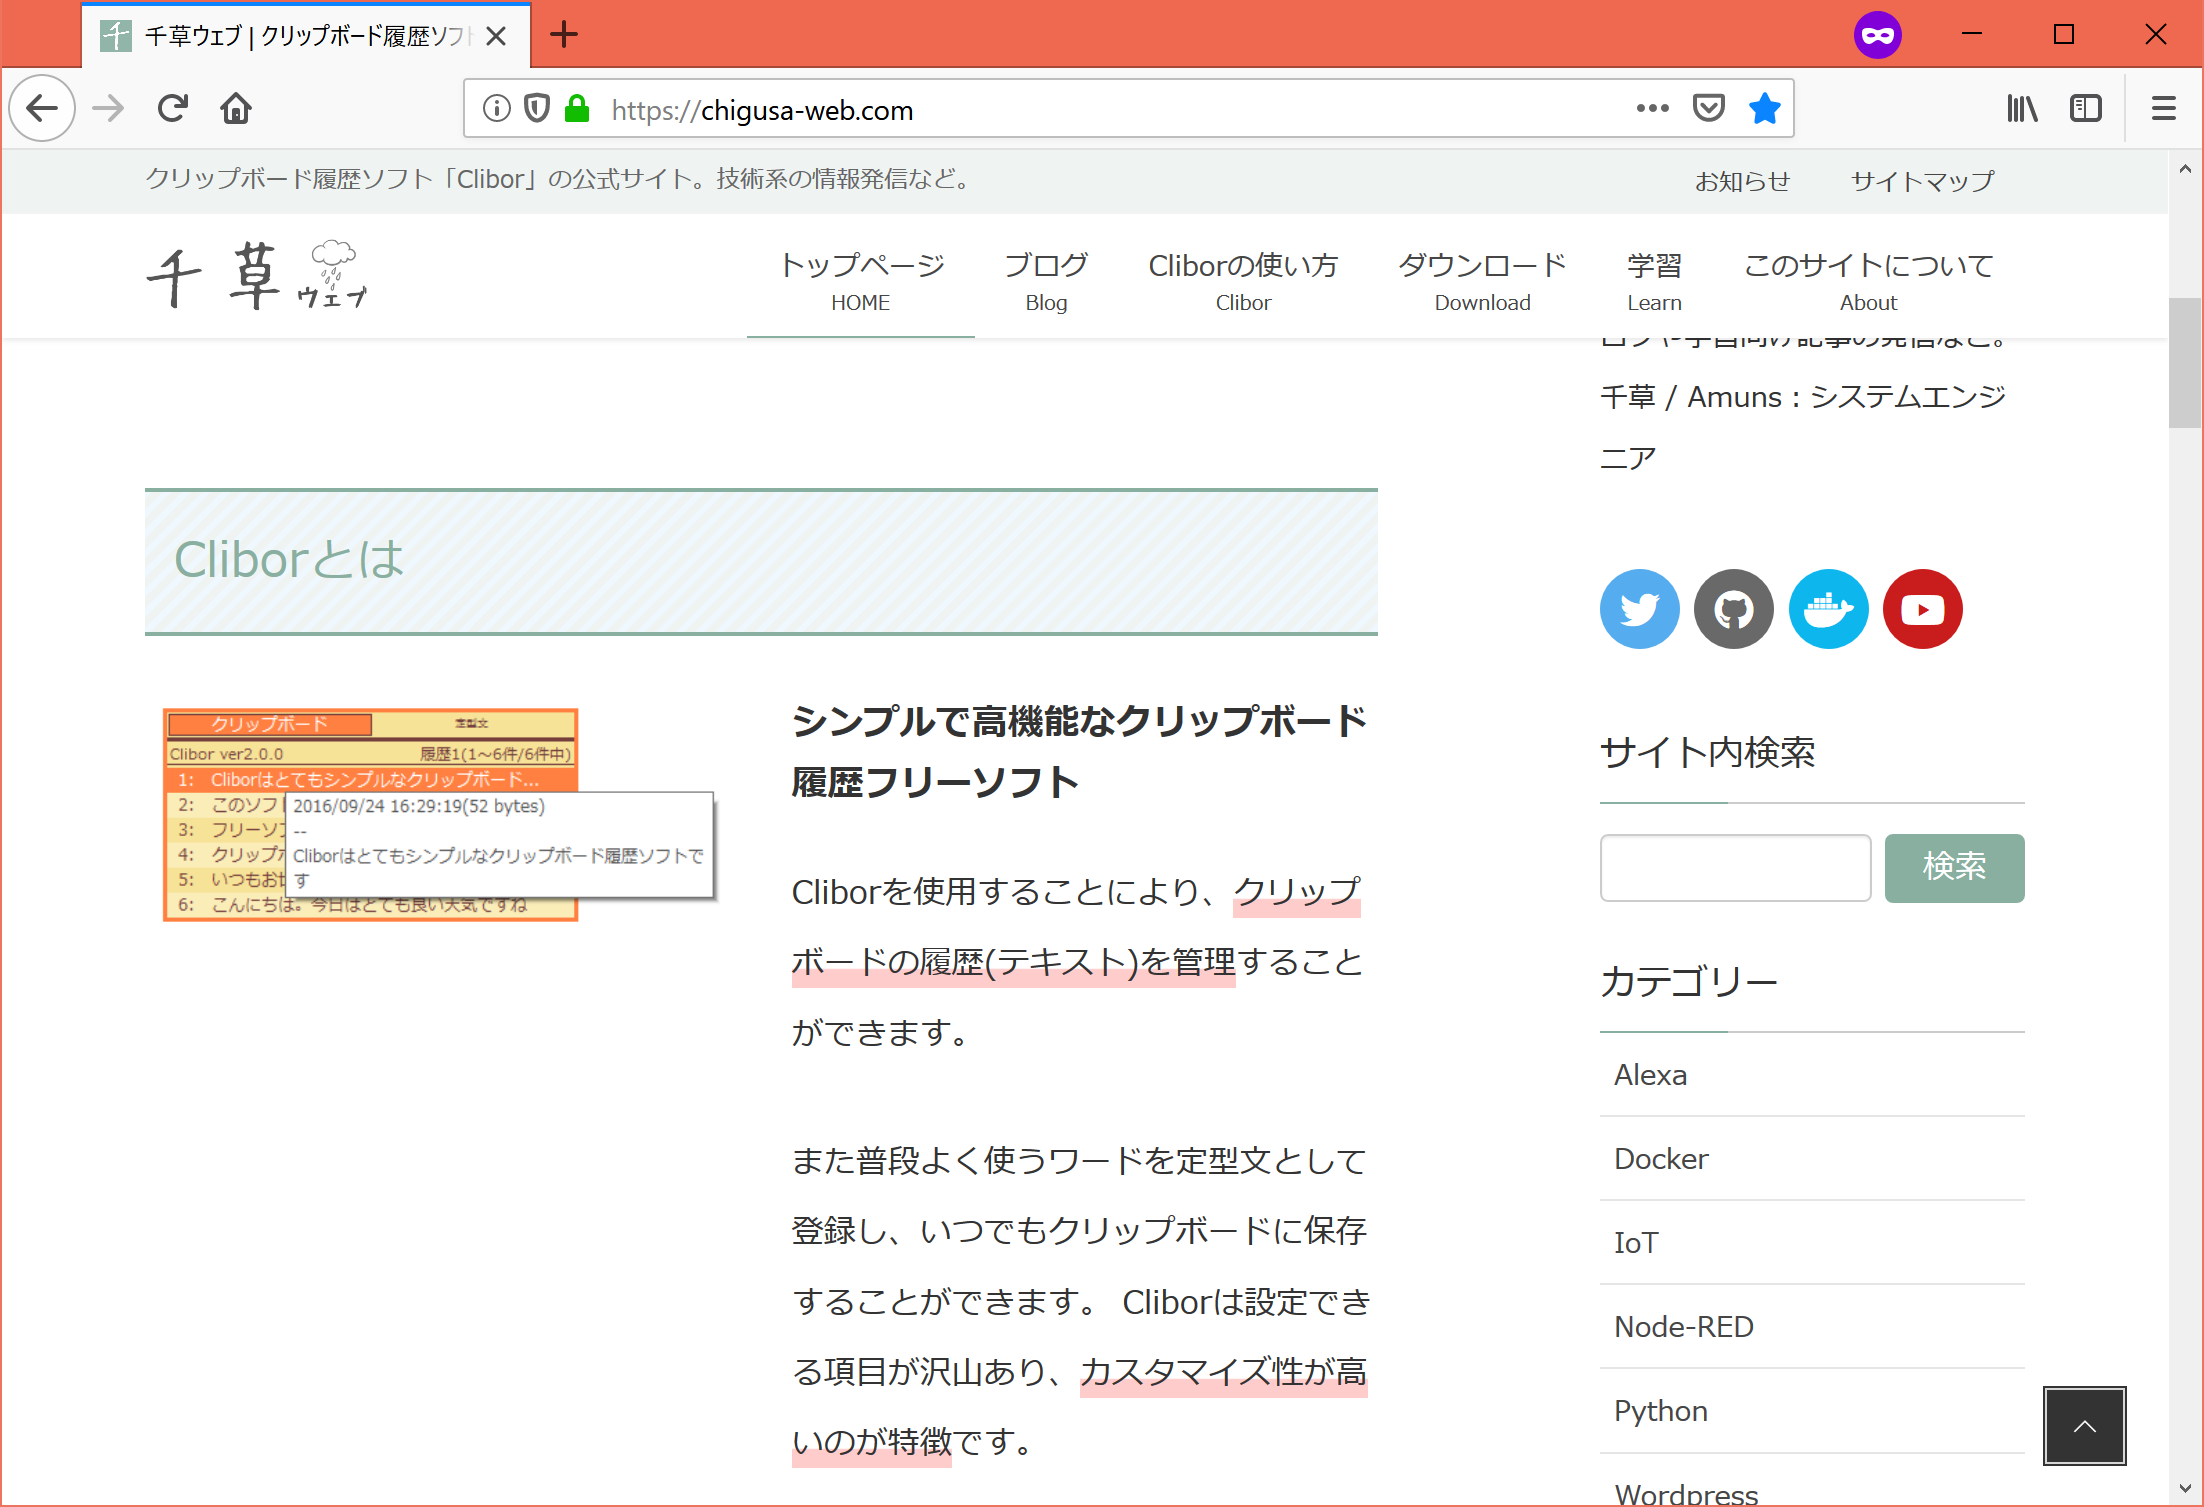Screen dimensions: 2204x1507
Task: Click the Cliborとは section heading
Action: (761, 561)
